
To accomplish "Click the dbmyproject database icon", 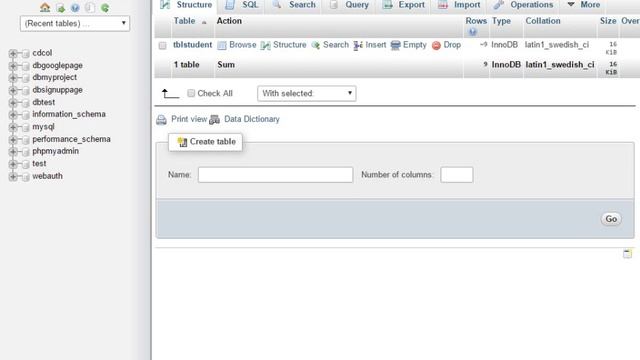I will coord(25,78).
